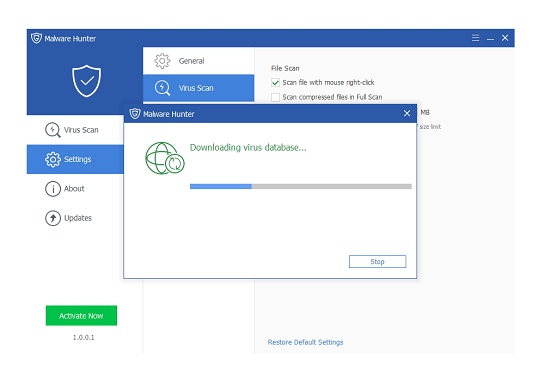Click the Updates arrow icon in sidebar
Image resolution: width=550 pixels, height=387 pixels.
[53, 218]
